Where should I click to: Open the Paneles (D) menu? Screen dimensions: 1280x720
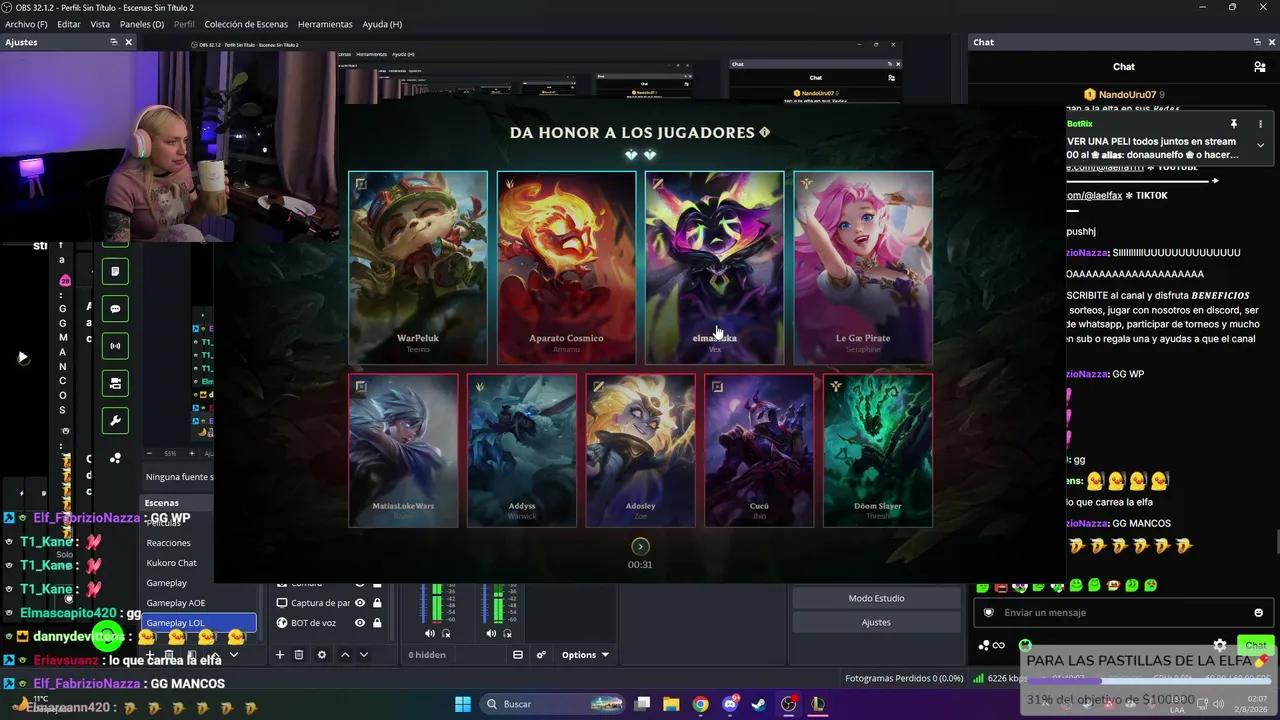tap(142, 24)
